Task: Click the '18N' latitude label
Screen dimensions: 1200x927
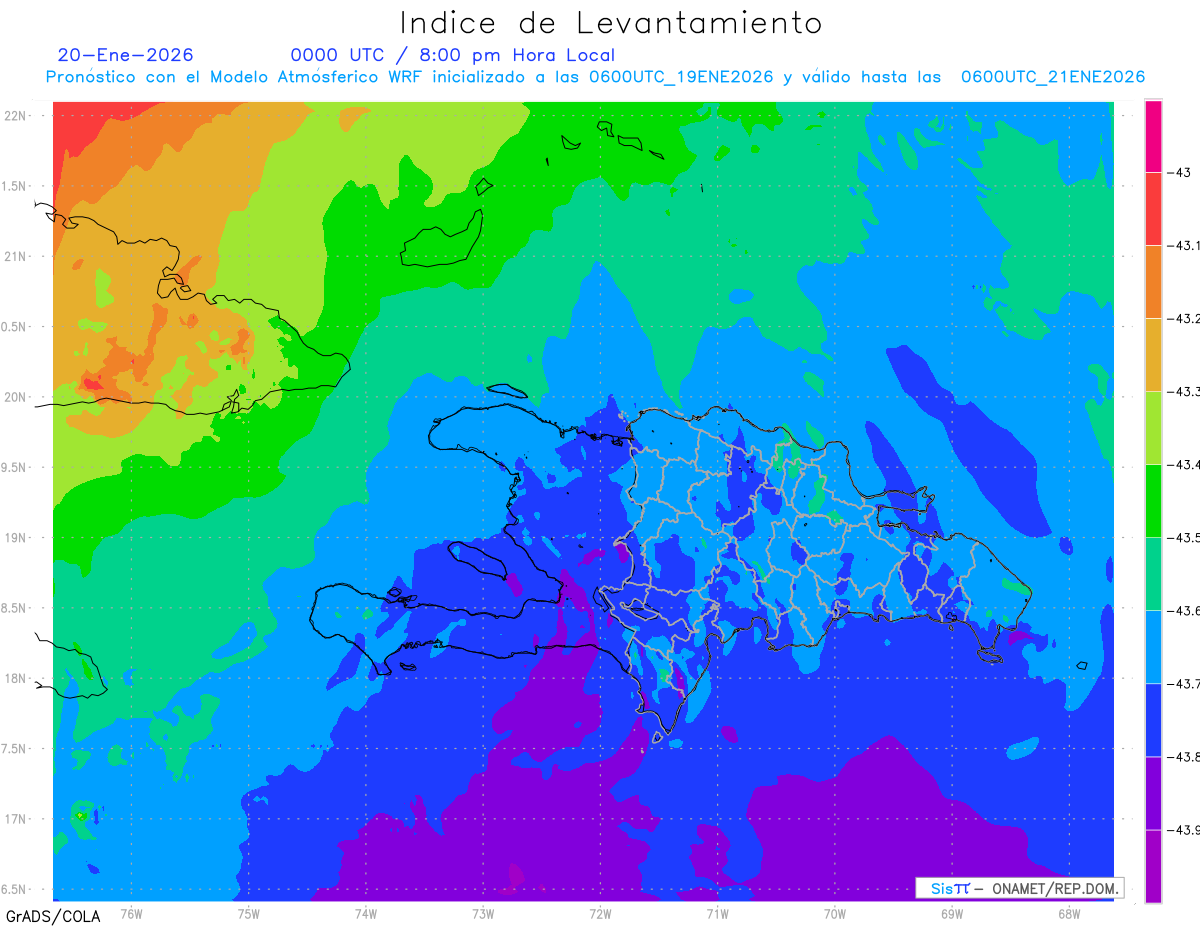Action: [14, 678]
